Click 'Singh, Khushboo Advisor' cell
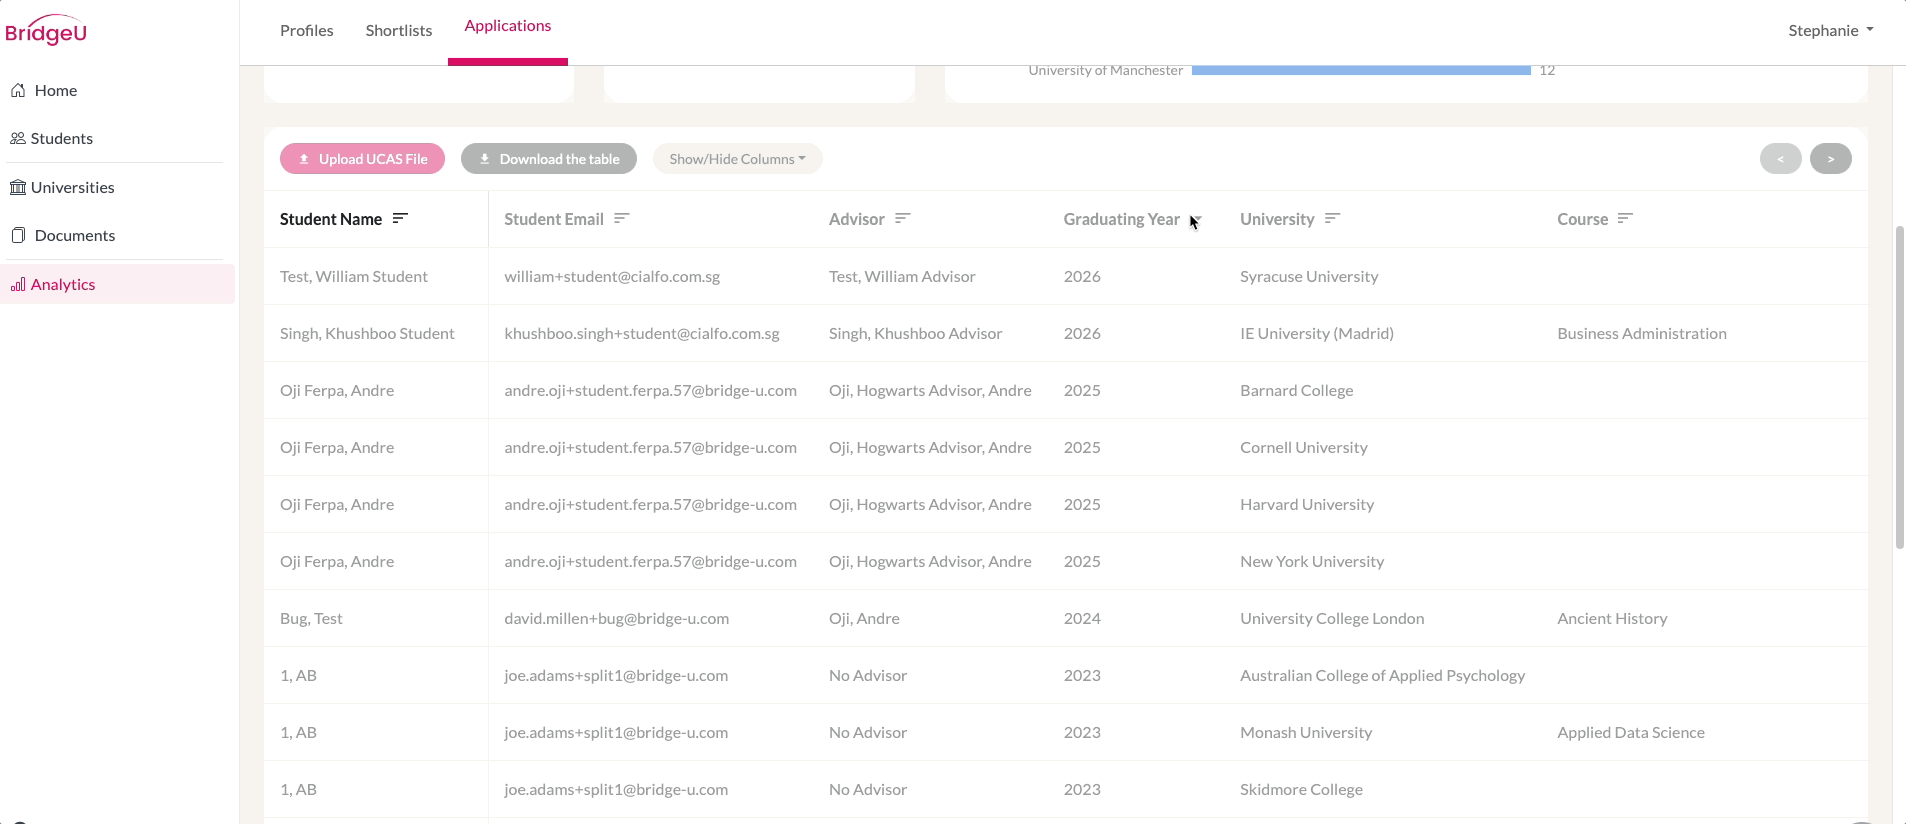This screenshot has height=824, width=1906. click(x=915, y=333)
